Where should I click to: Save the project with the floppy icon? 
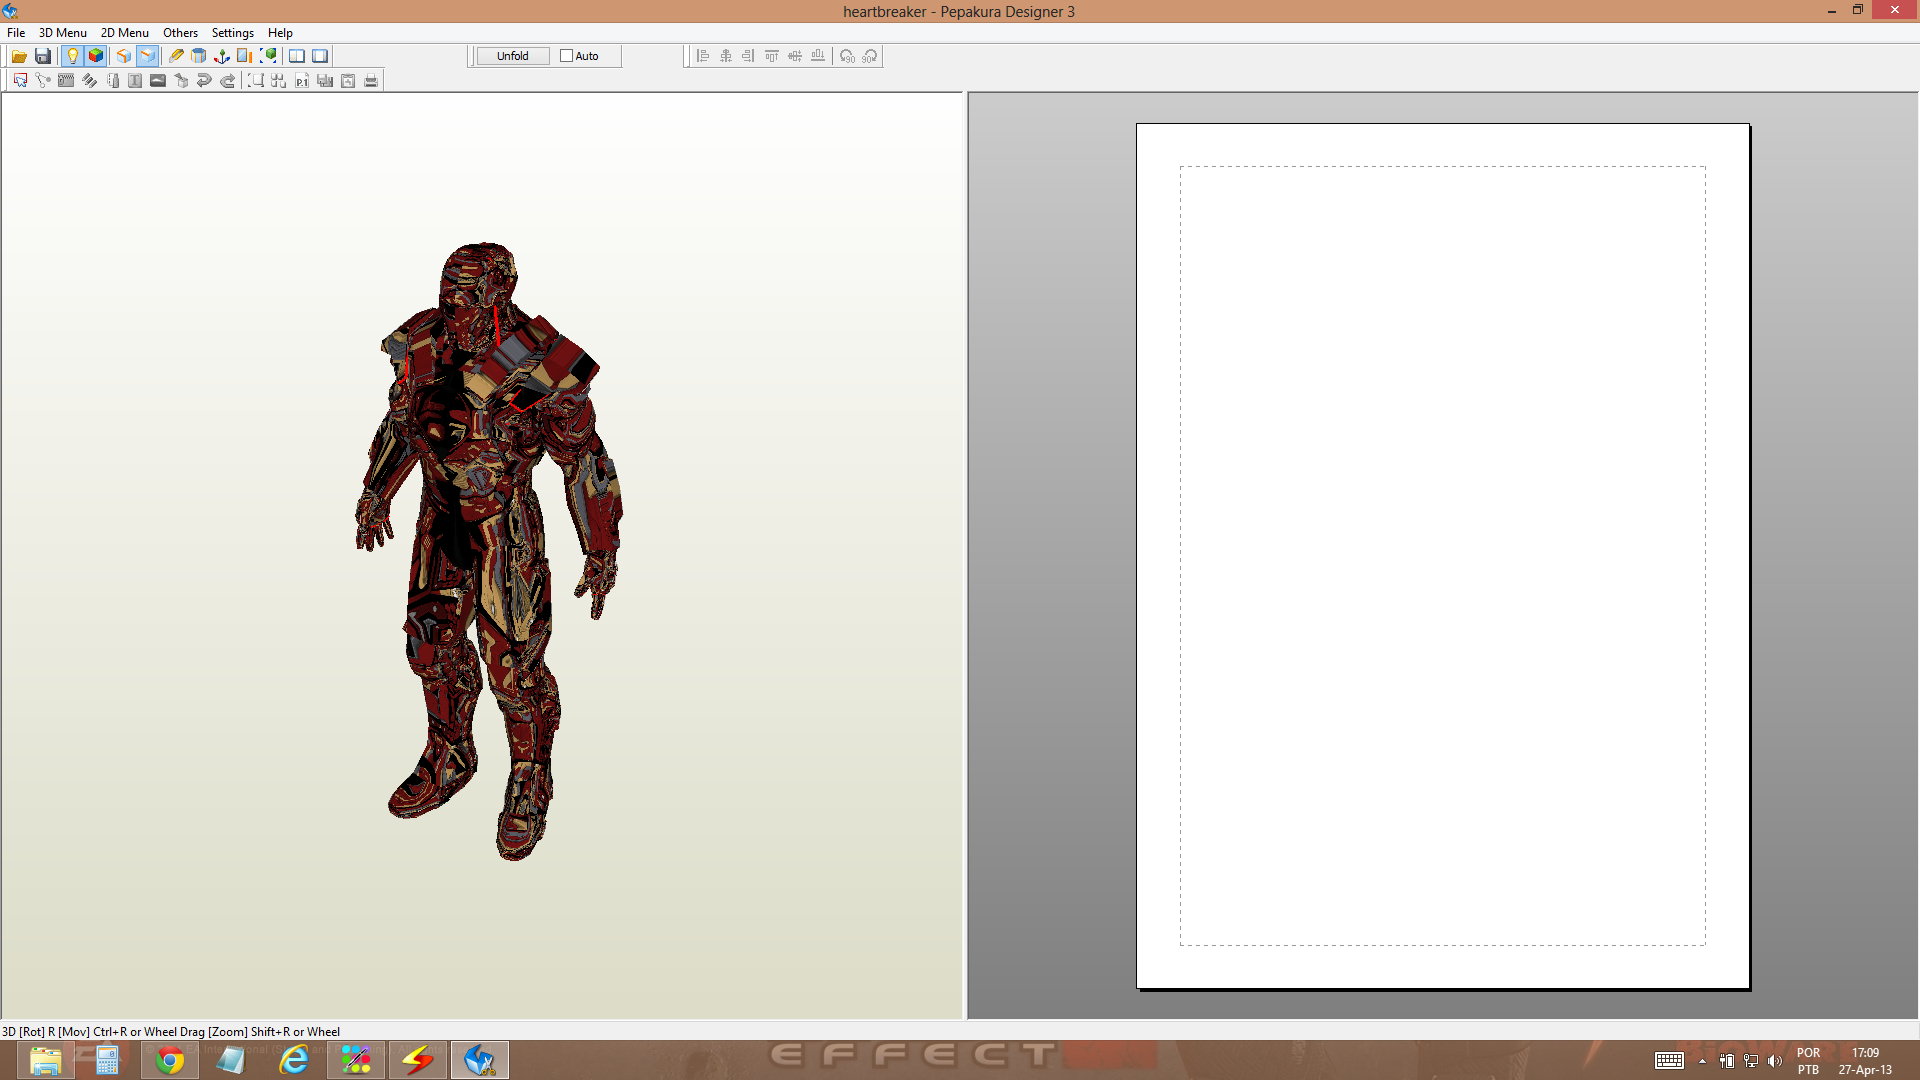pos(43,56)
